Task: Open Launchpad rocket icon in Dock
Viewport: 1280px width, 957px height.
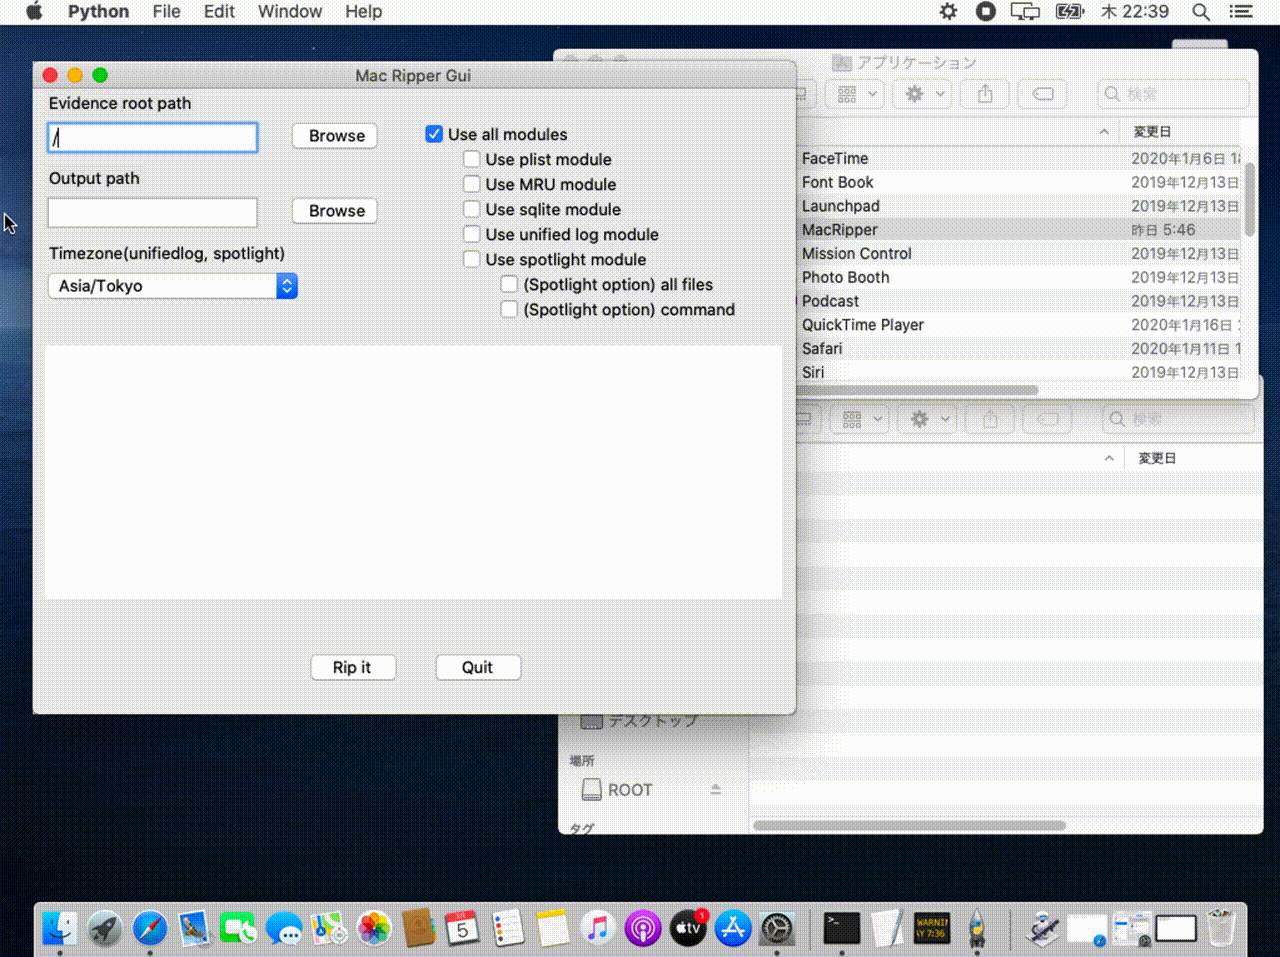Action: 105,928
